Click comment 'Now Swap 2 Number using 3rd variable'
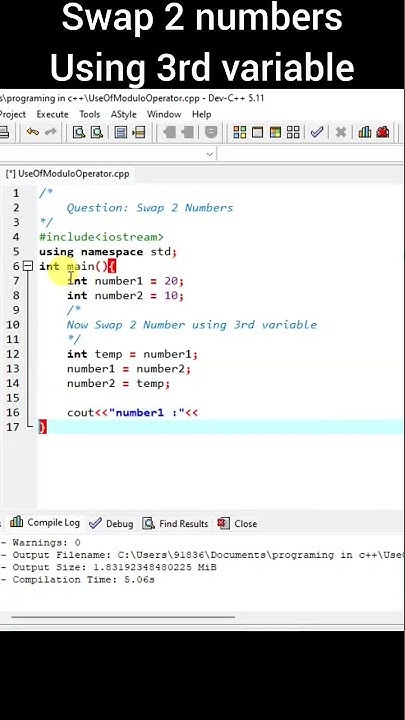This screenshot has width=405, height=720. pyautogui.click(x=192, y=325)
